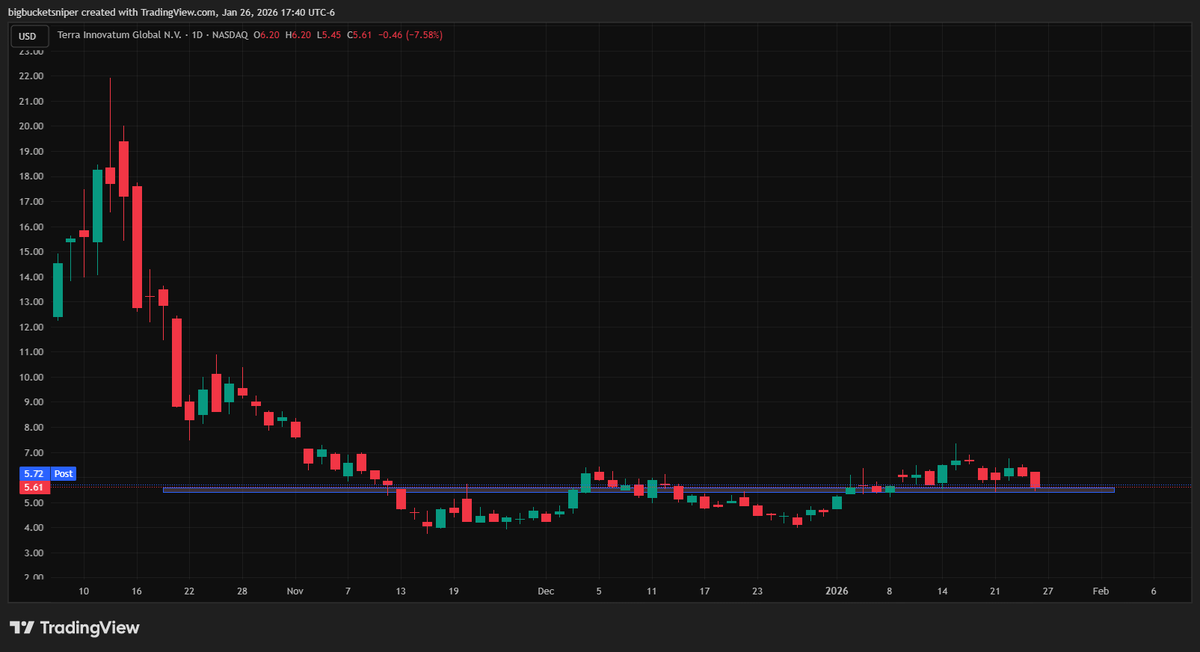This screenshot has width=1200, height=652.
Task: Click the 22.00 price axis label
Action: [31, 76]
